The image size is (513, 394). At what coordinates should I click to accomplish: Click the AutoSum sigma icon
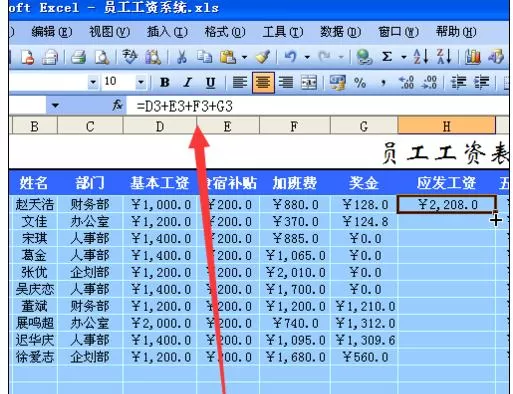click(x=387, y=57)
